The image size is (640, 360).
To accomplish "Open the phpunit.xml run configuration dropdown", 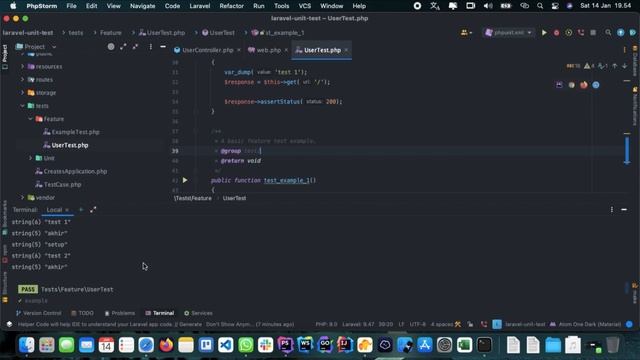I will coord(509,33).
